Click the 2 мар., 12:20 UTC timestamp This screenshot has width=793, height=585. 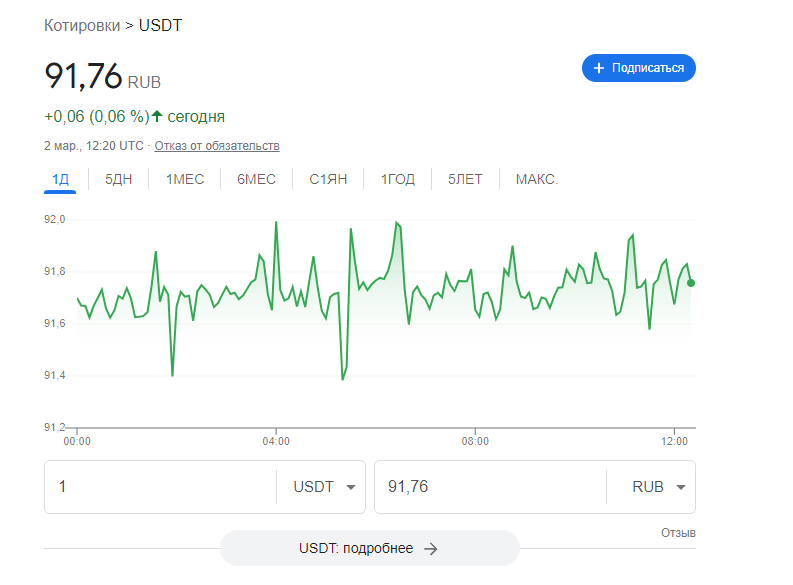(94, 146)
